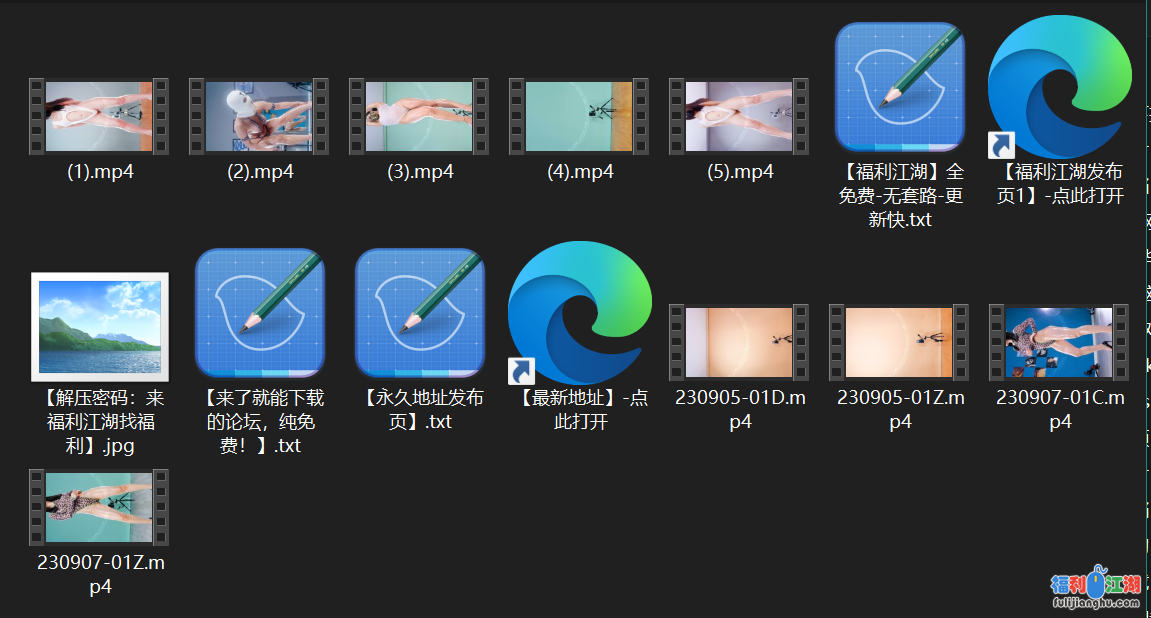Screen dimensions: 1151x618
Task: Select the 230905-01D.mp4 video icon
Action: 740,342
